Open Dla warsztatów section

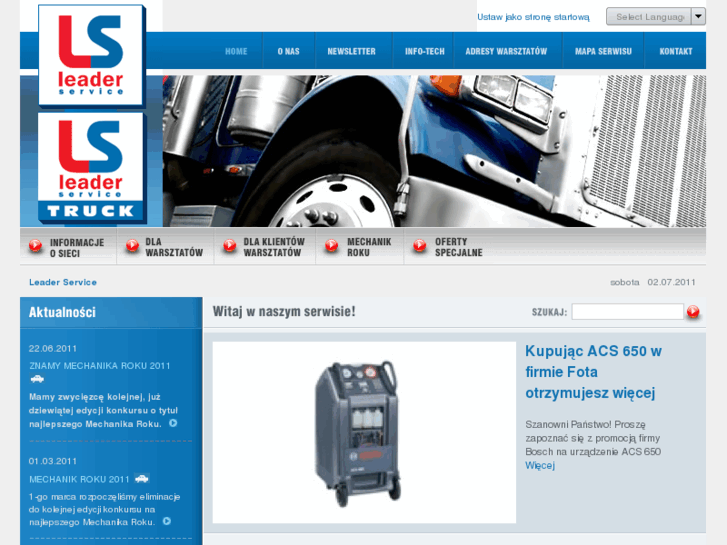(174, 247)
